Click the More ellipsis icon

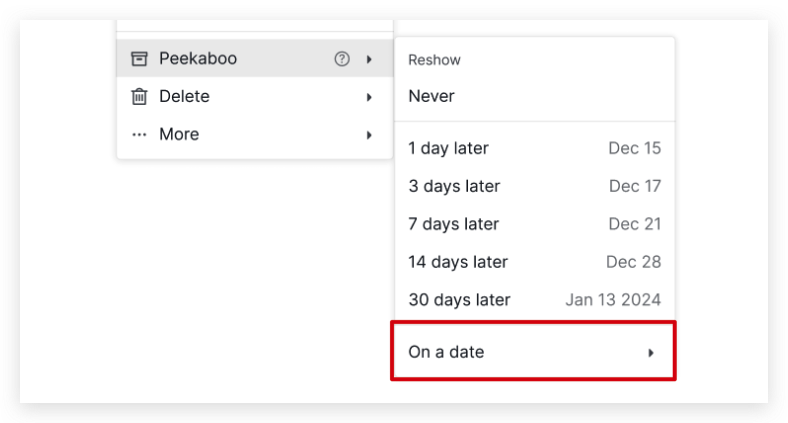[139, 135]
